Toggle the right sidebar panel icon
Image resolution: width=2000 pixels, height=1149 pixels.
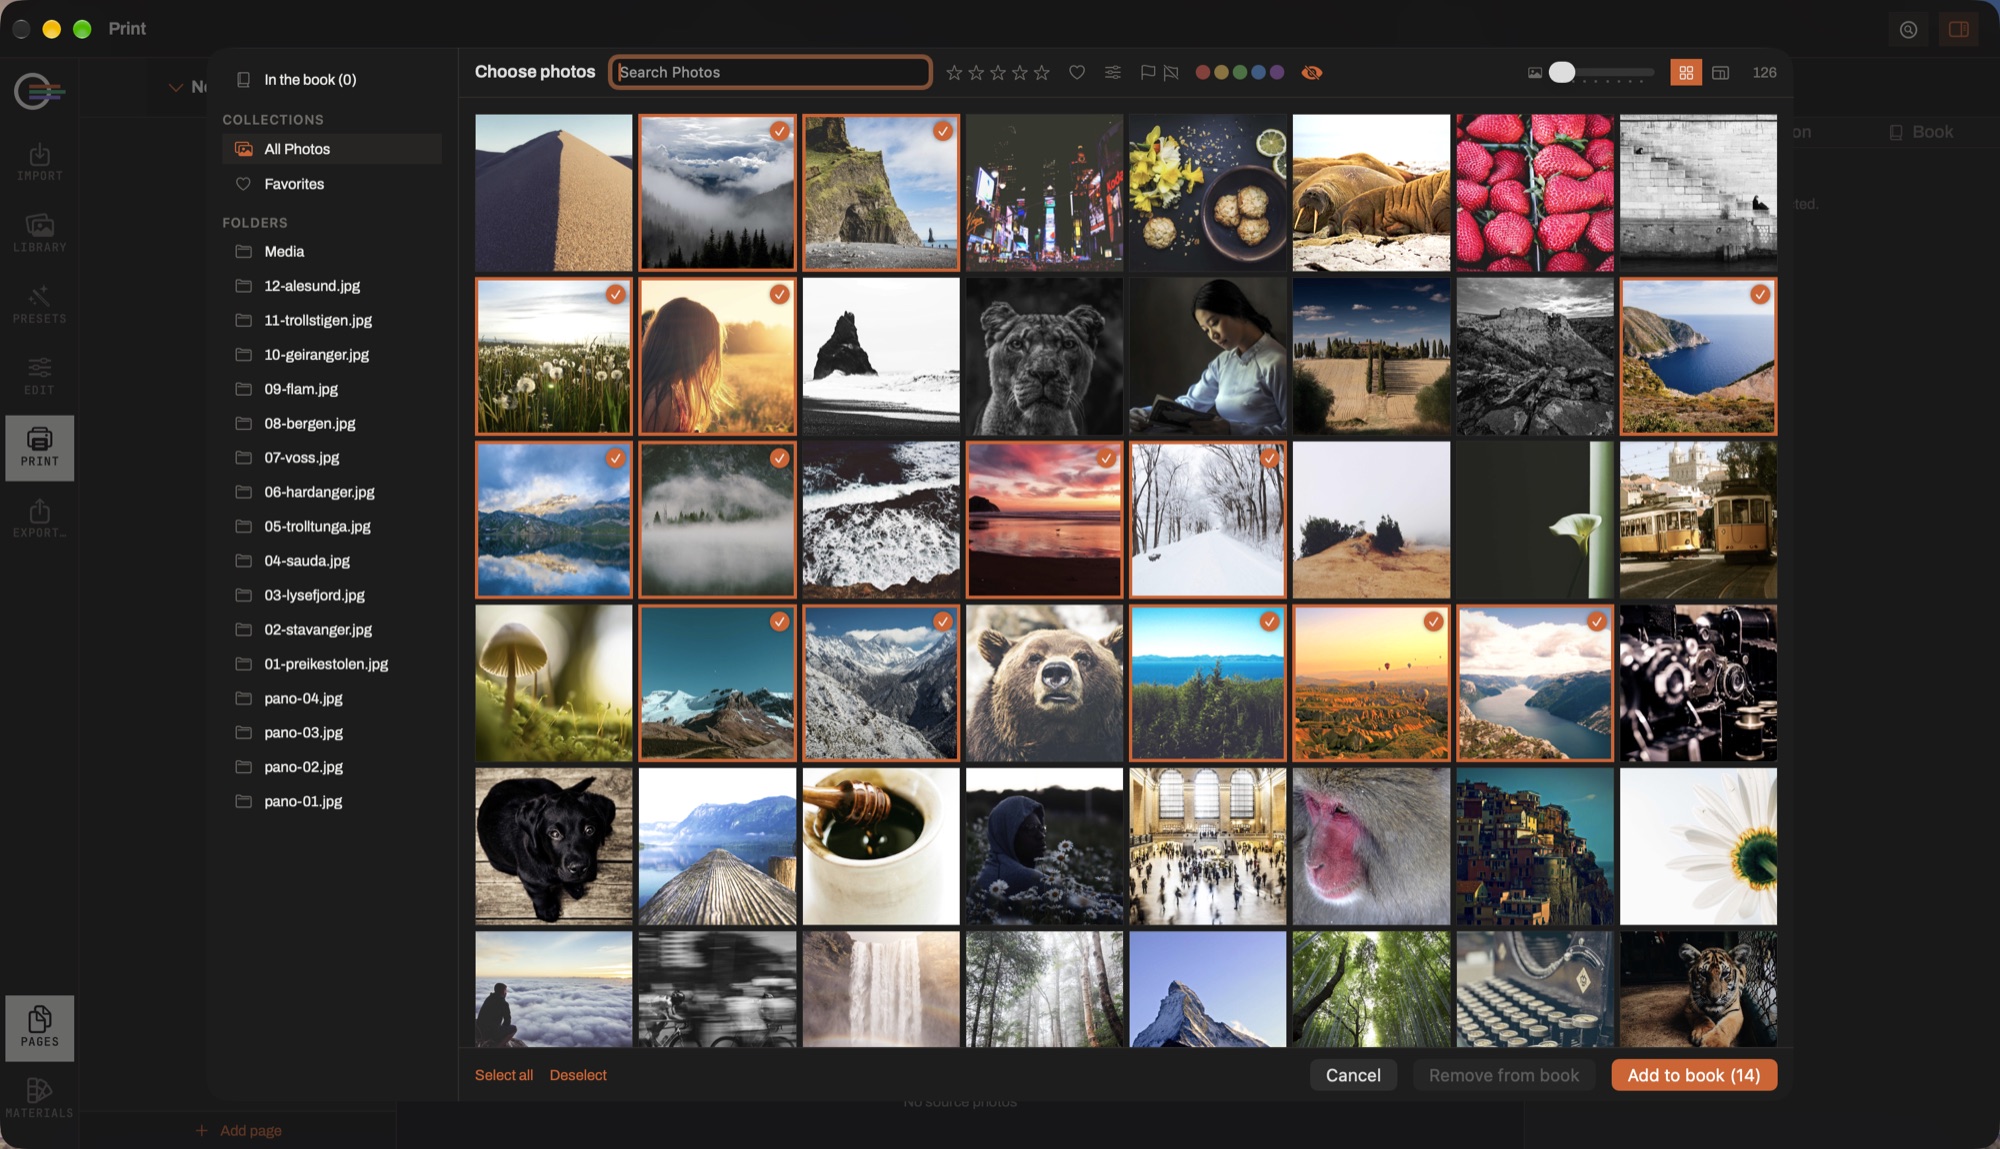coord(1959,29)
